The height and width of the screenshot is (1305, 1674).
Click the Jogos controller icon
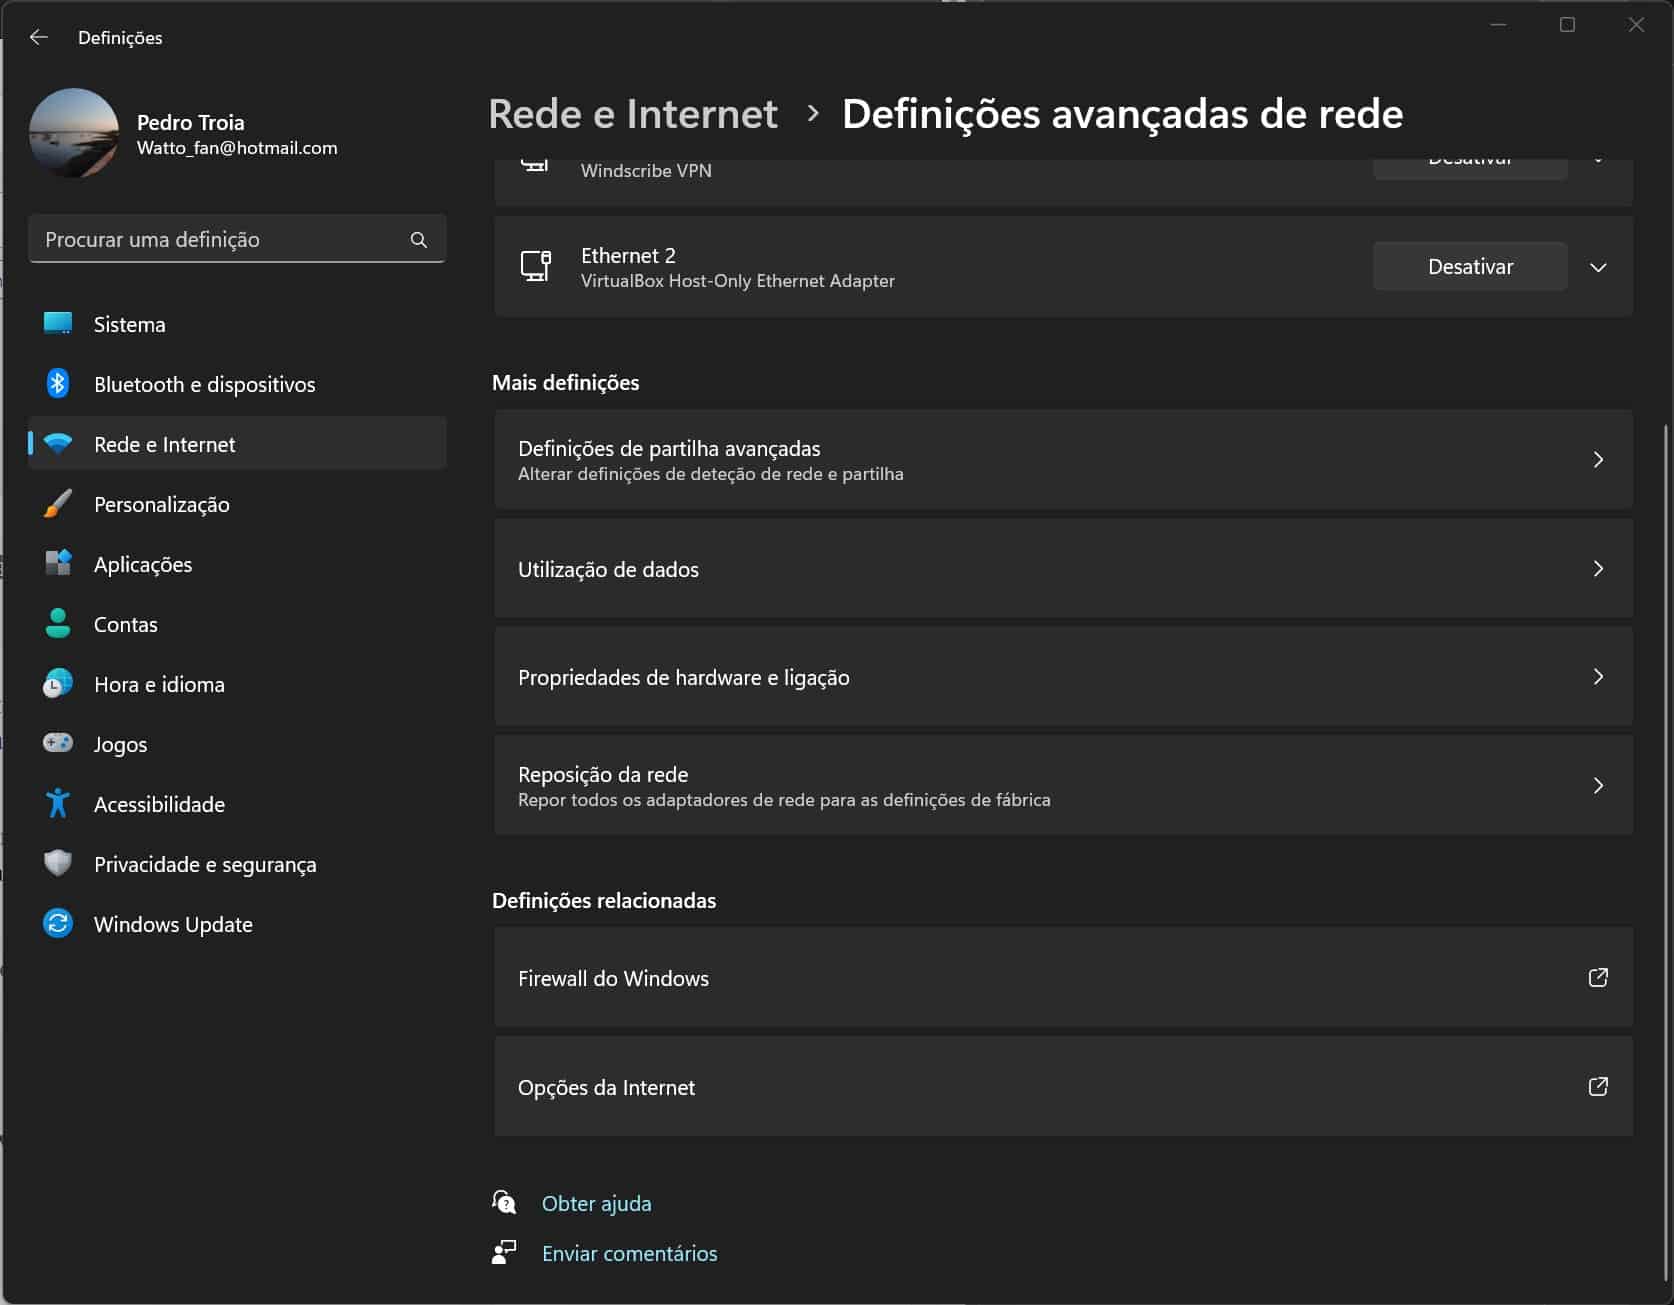pos(58,743)
